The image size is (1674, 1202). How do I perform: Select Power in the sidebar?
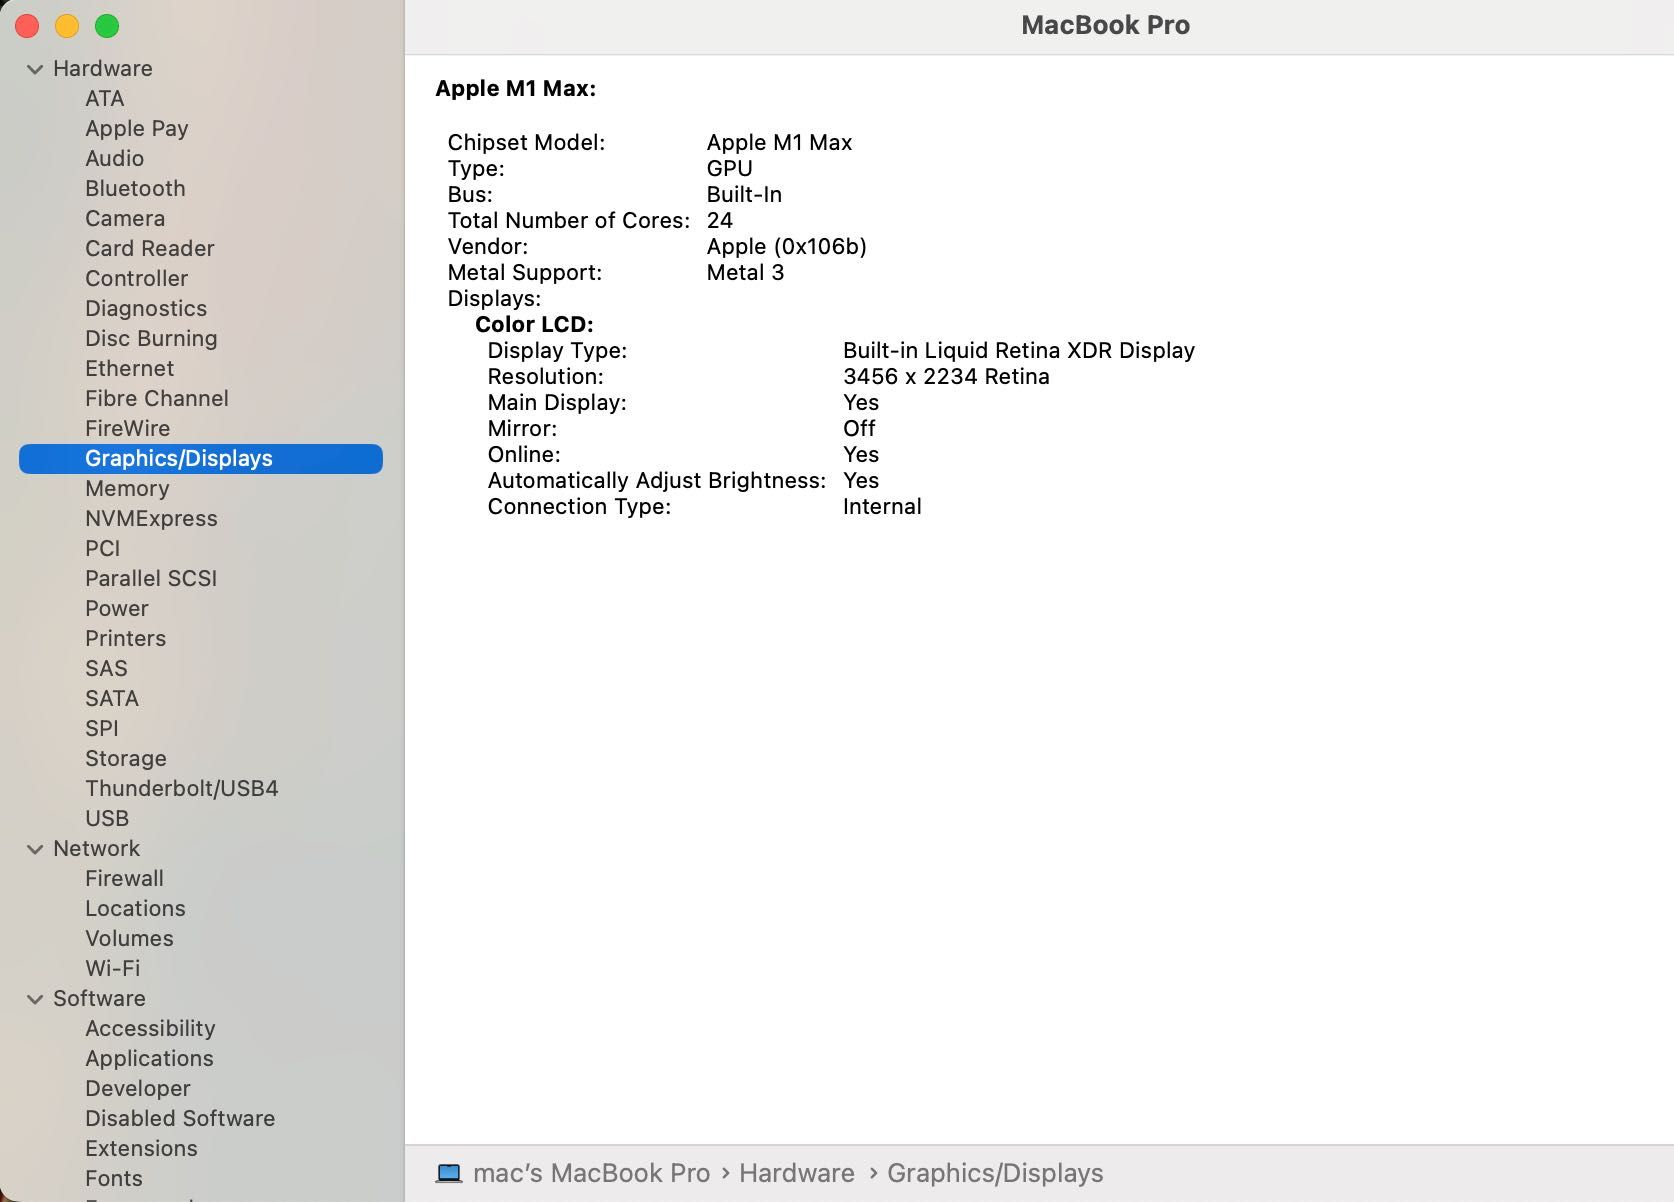pos(117,608)
